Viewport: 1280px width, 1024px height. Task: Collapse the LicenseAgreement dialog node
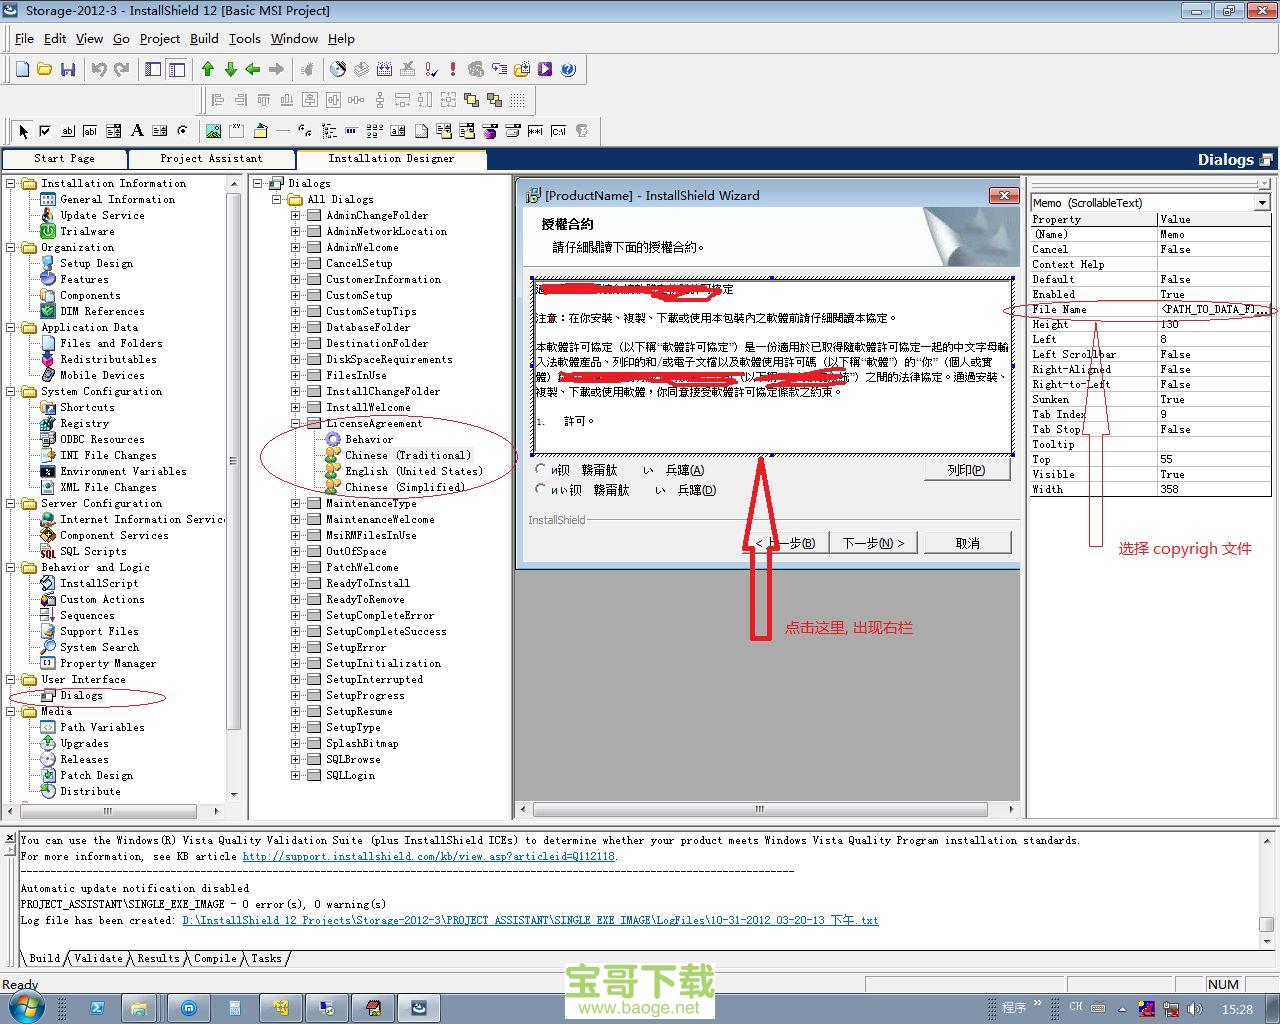pyautogui.click(x=295, y=423)
